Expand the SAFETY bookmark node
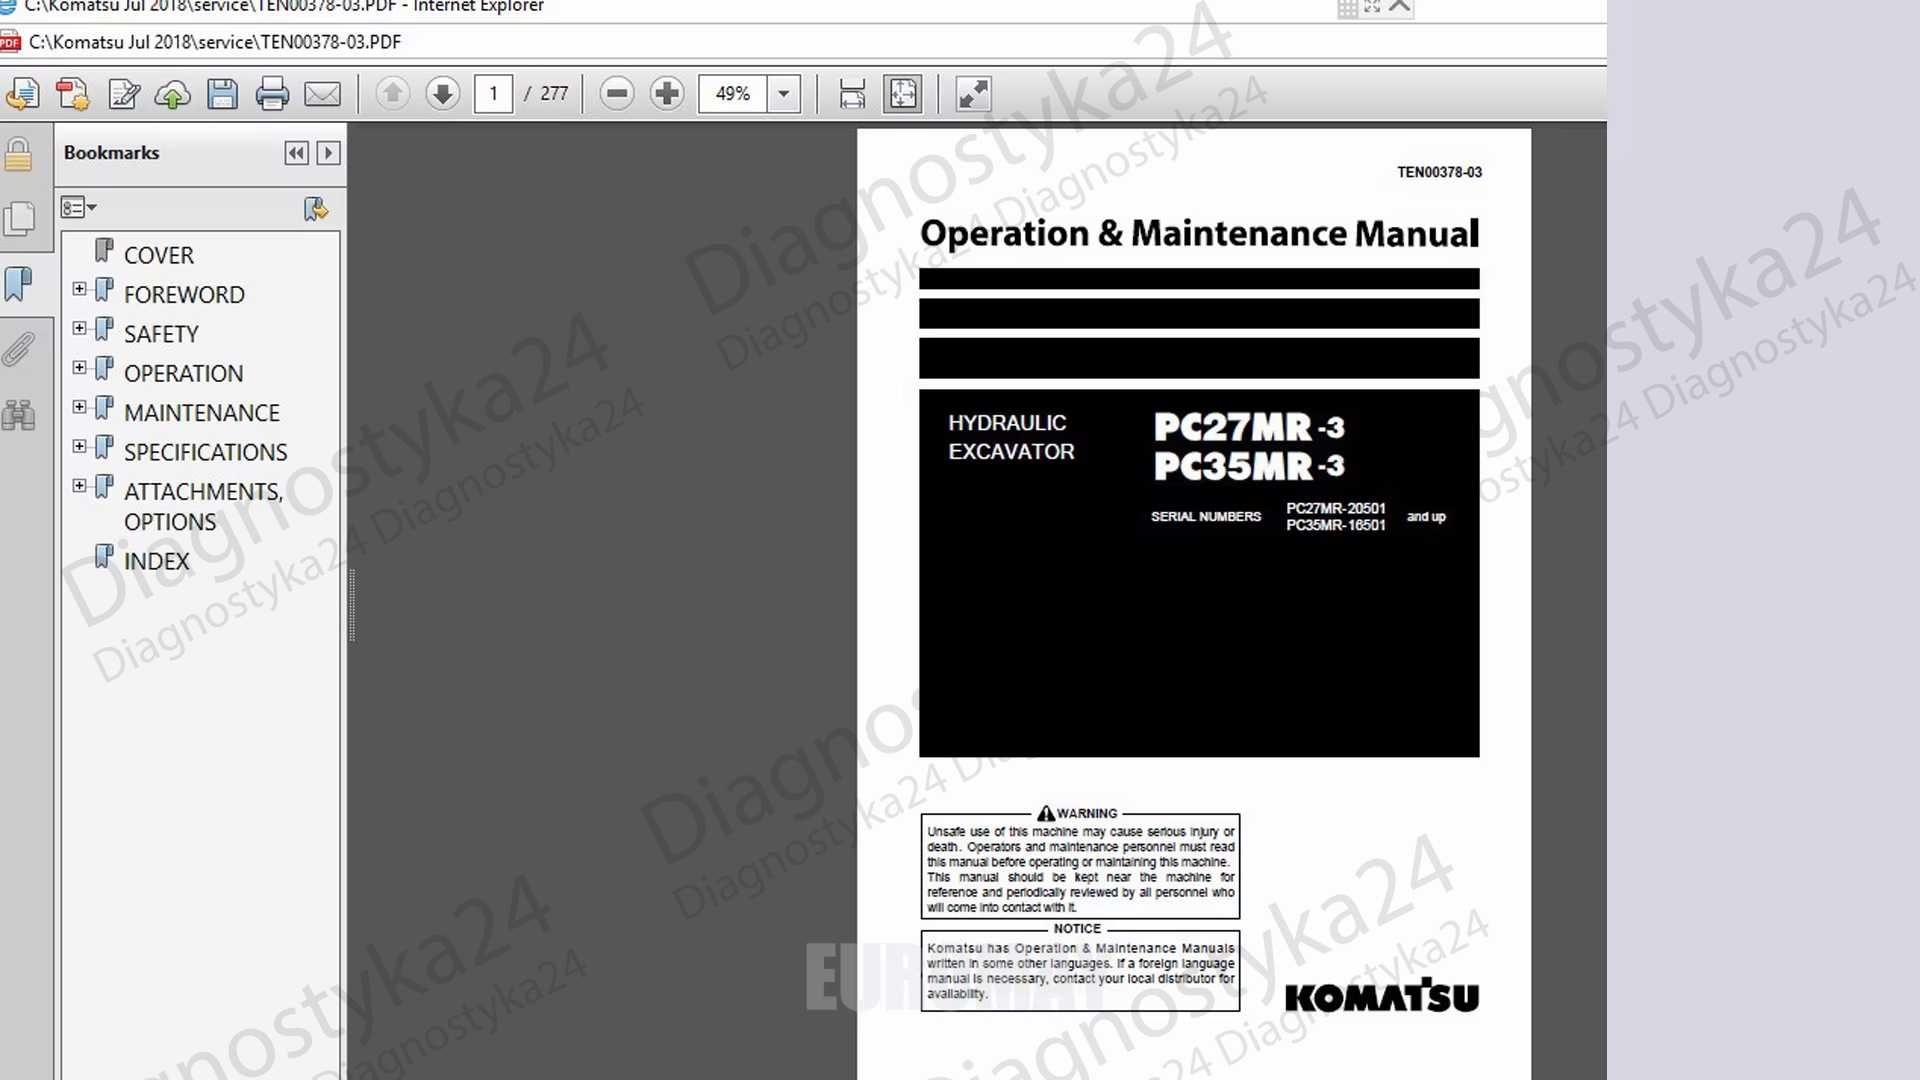Image resolution: width=1920 pixels, height=1080 pixels. click(79, 328)
